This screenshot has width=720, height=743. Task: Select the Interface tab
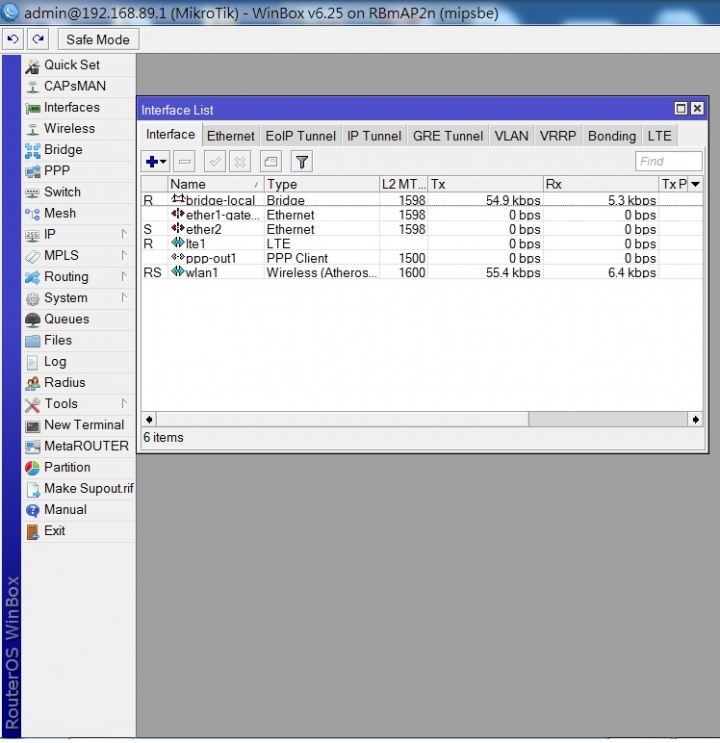[x=171, y=135]
